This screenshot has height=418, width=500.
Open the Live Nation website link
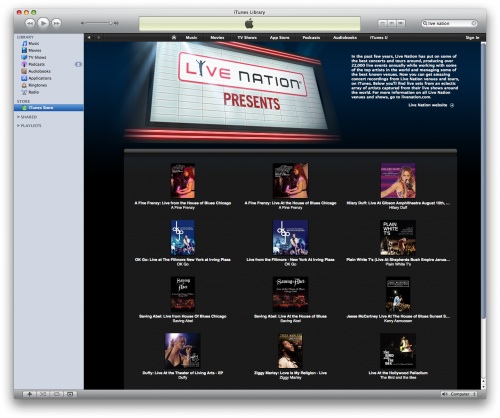[428, 105]
